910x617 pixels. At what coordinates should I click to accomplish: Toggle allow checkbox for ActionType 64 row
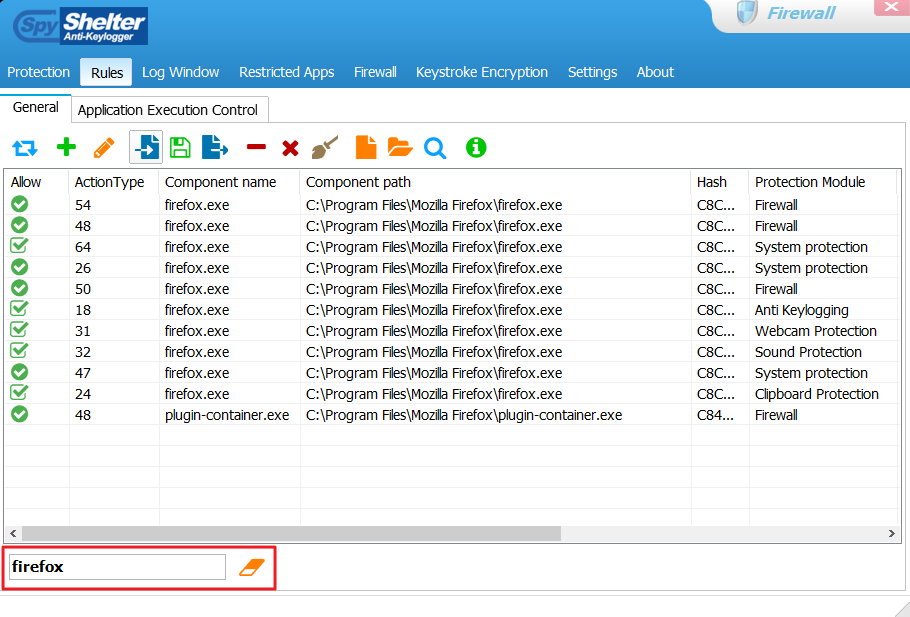(x=19, y=246)
